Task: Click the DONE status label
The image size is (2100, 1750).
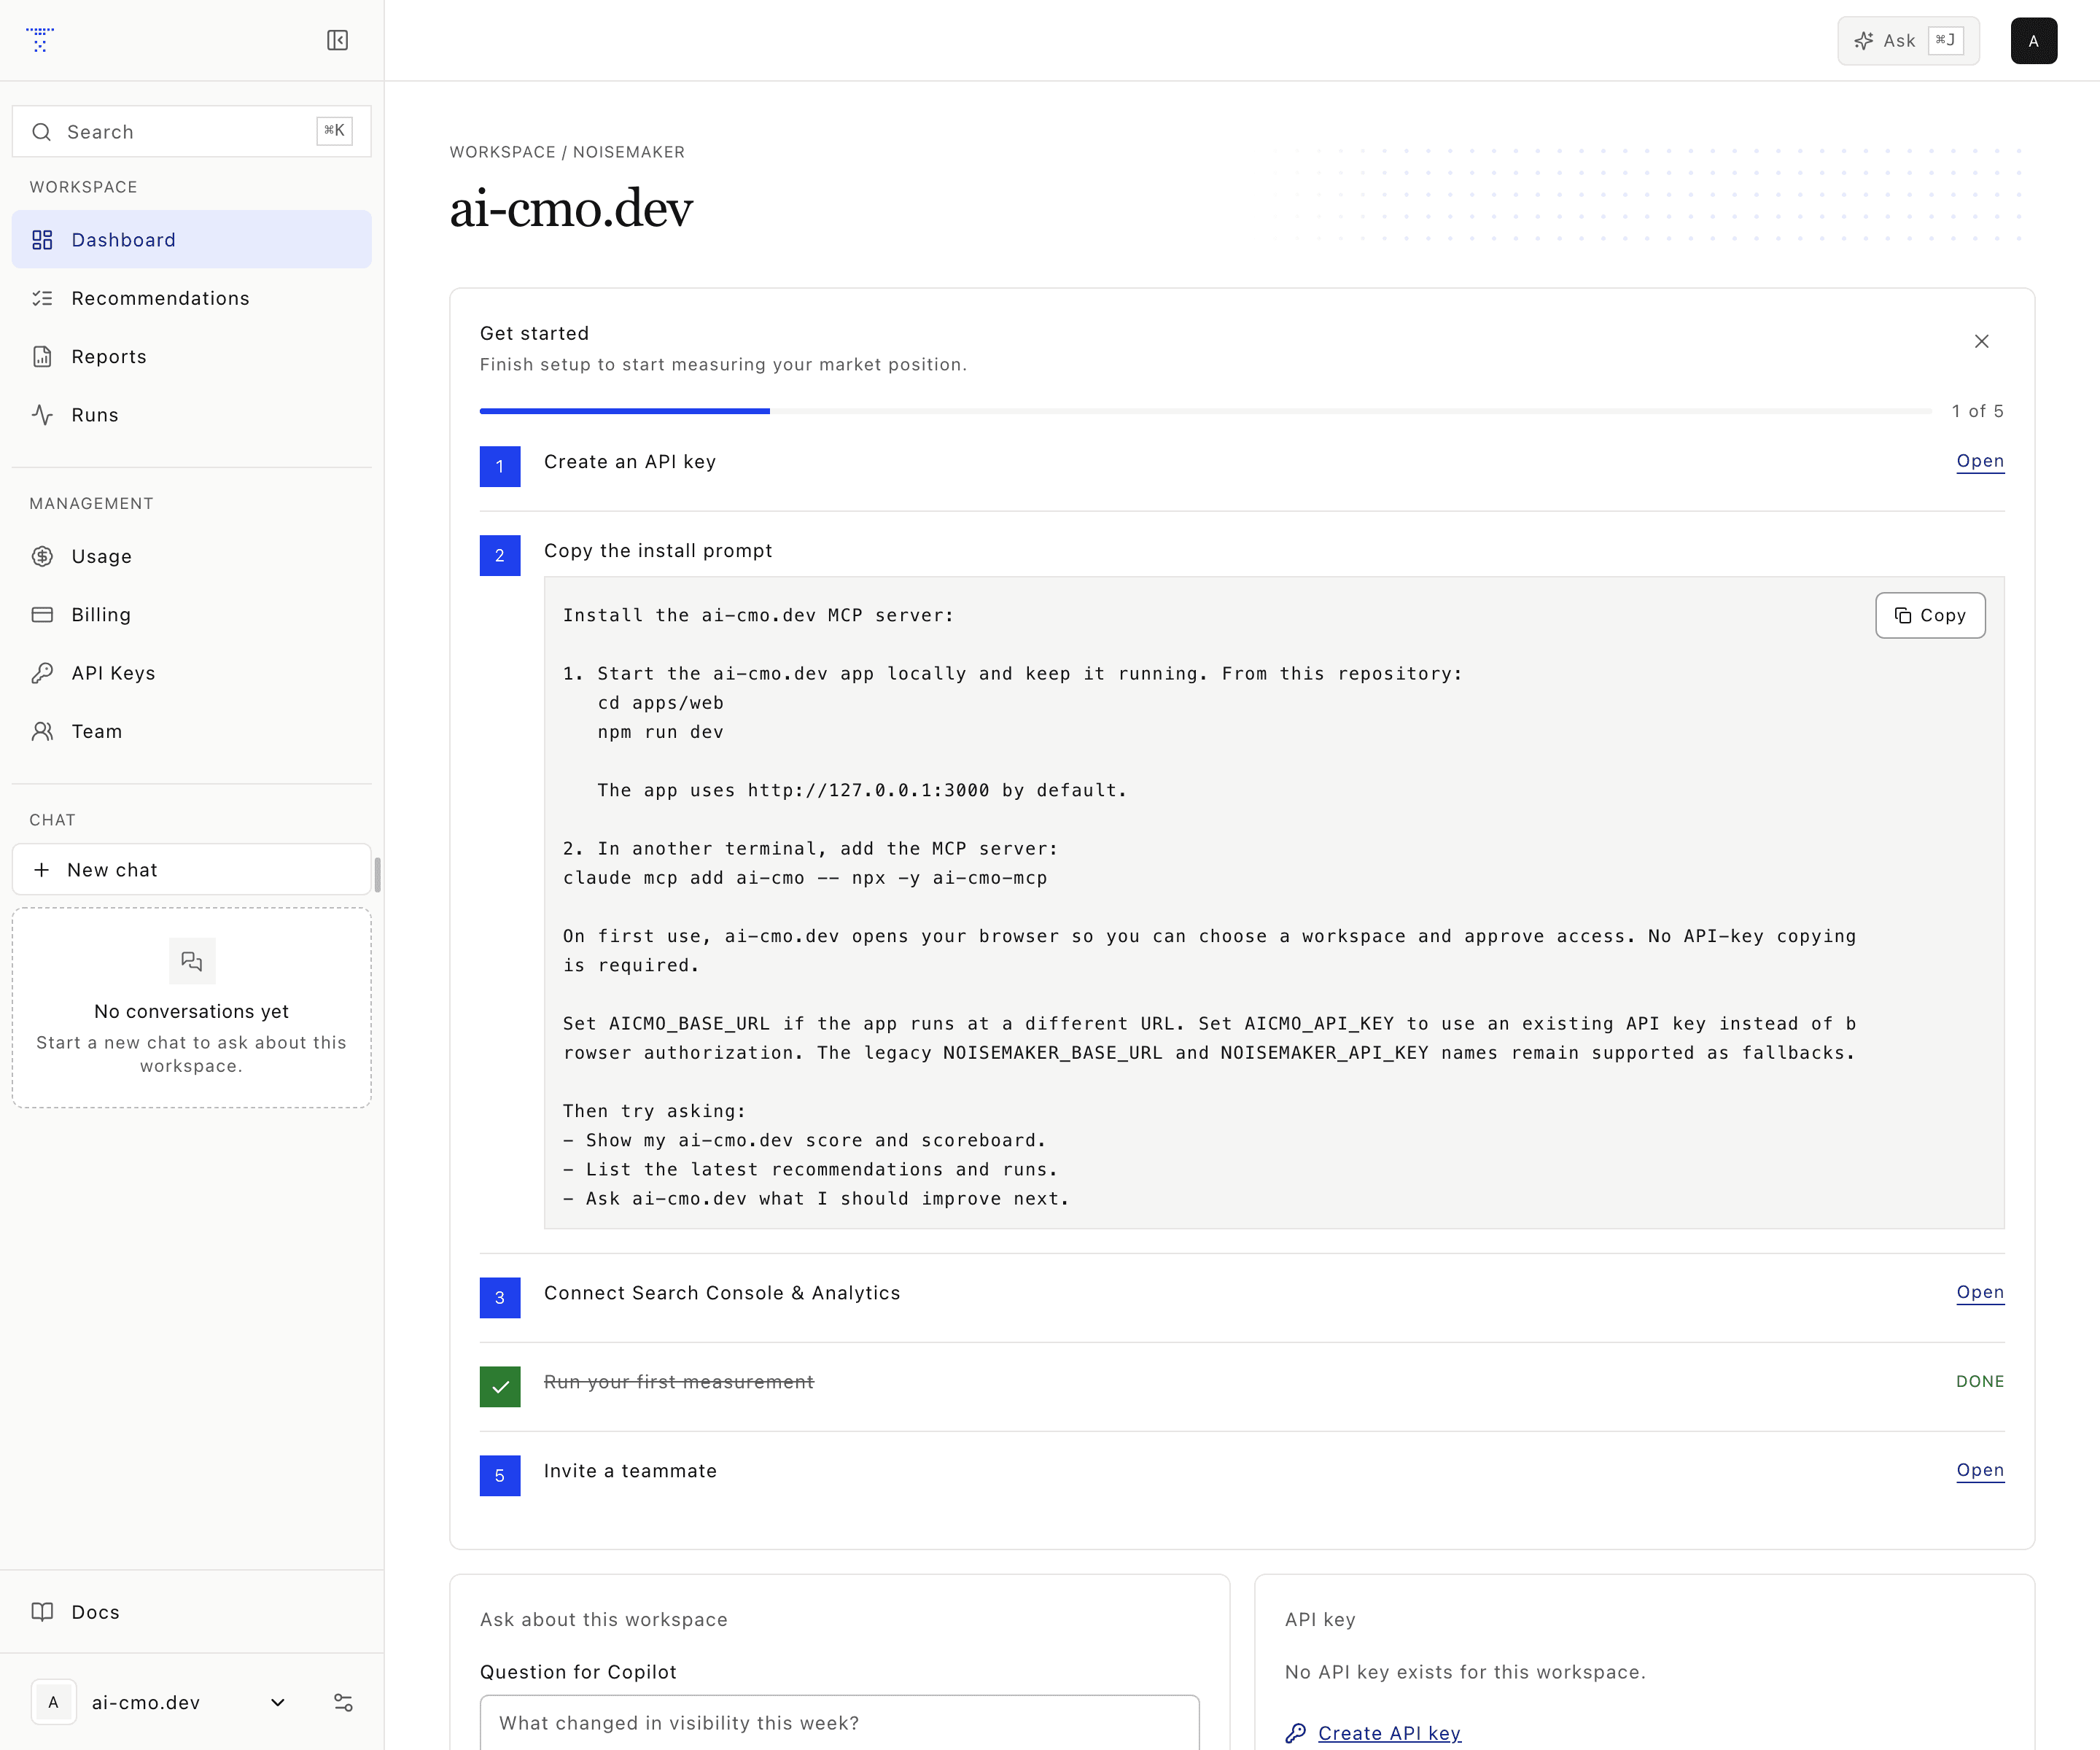Action: pos(1980,1381)
